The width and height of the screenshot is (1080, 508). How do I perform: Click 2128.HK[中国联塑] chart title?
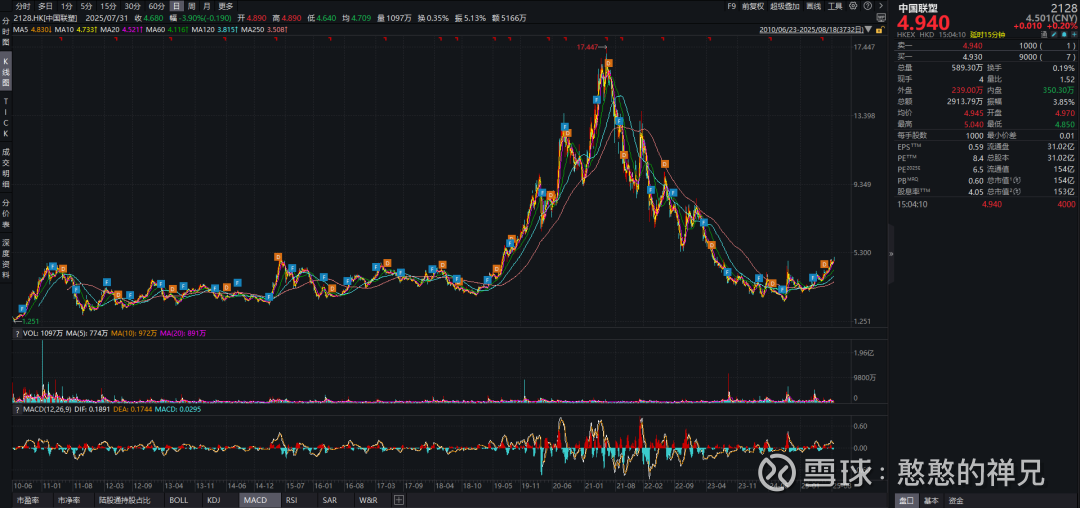[47, 19]
